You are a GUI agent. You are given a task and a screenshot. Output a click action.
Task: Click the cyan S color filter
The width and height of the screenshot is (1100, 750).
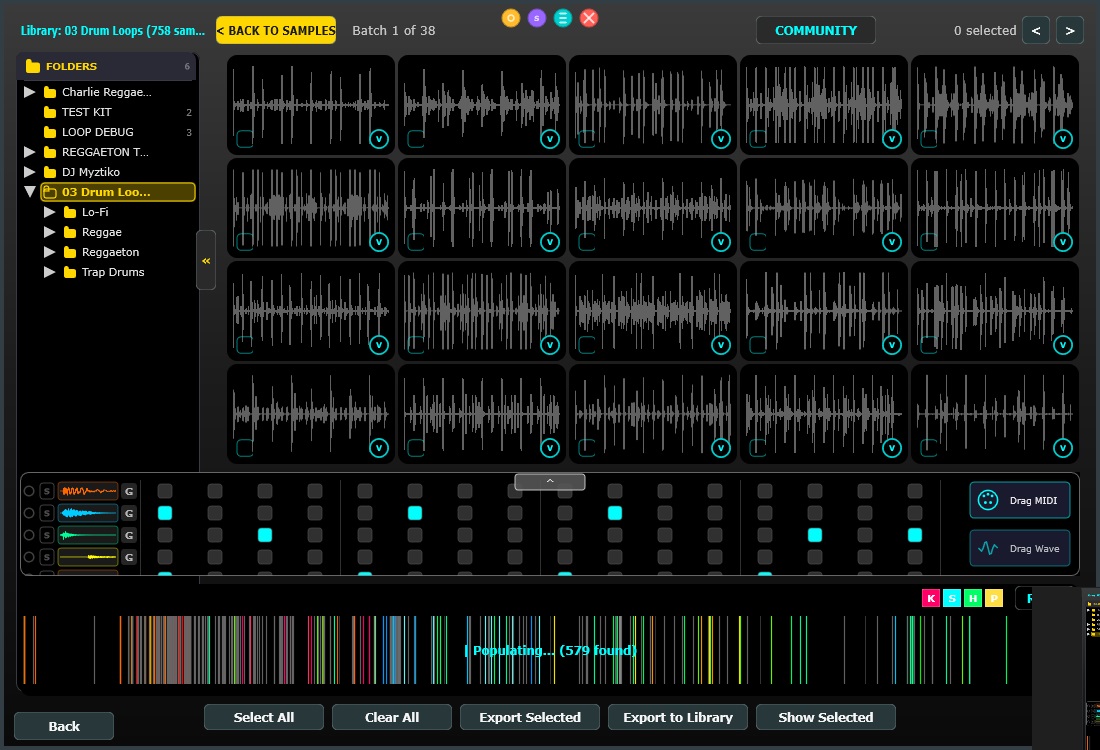(x=951, y=598)
